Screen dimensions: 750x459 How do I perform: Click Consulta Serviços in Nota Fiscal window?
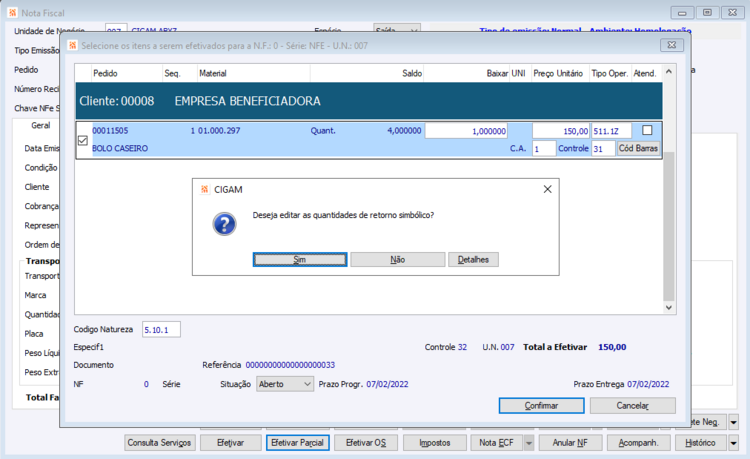tap(159, 443)
